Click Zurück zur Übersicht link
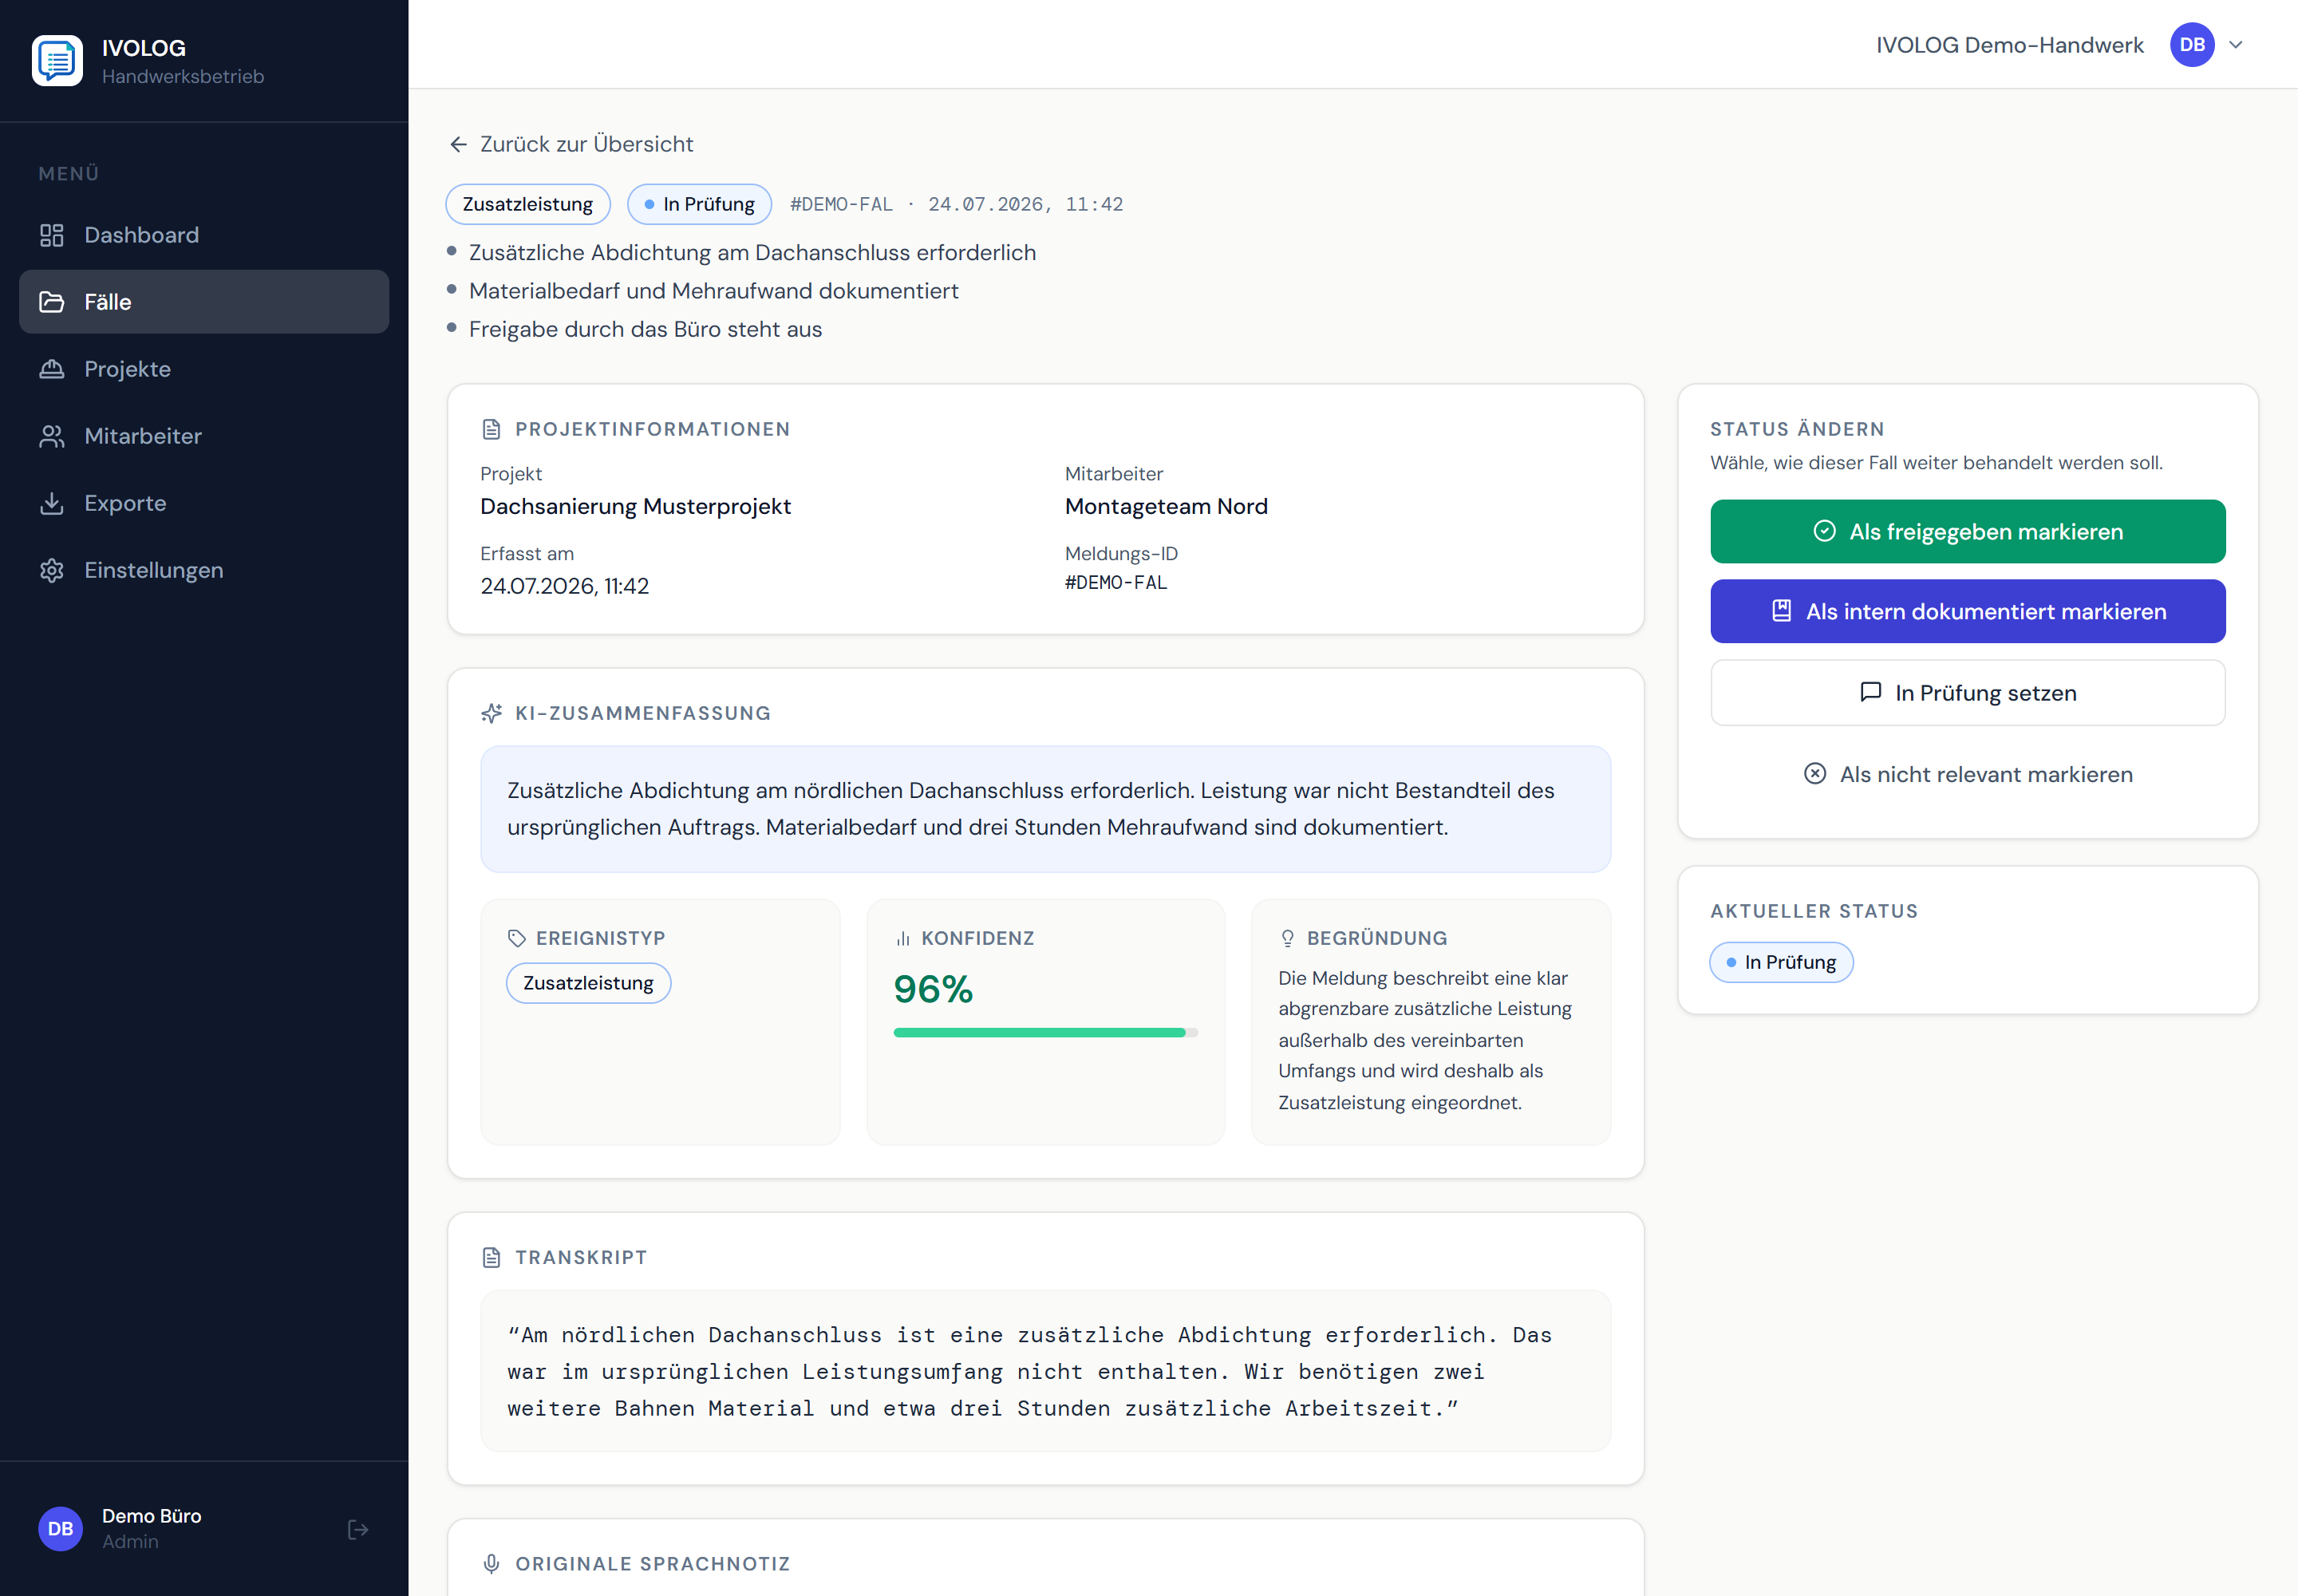Viewport: 2298px width, 1596px height. tap(571, 144)
